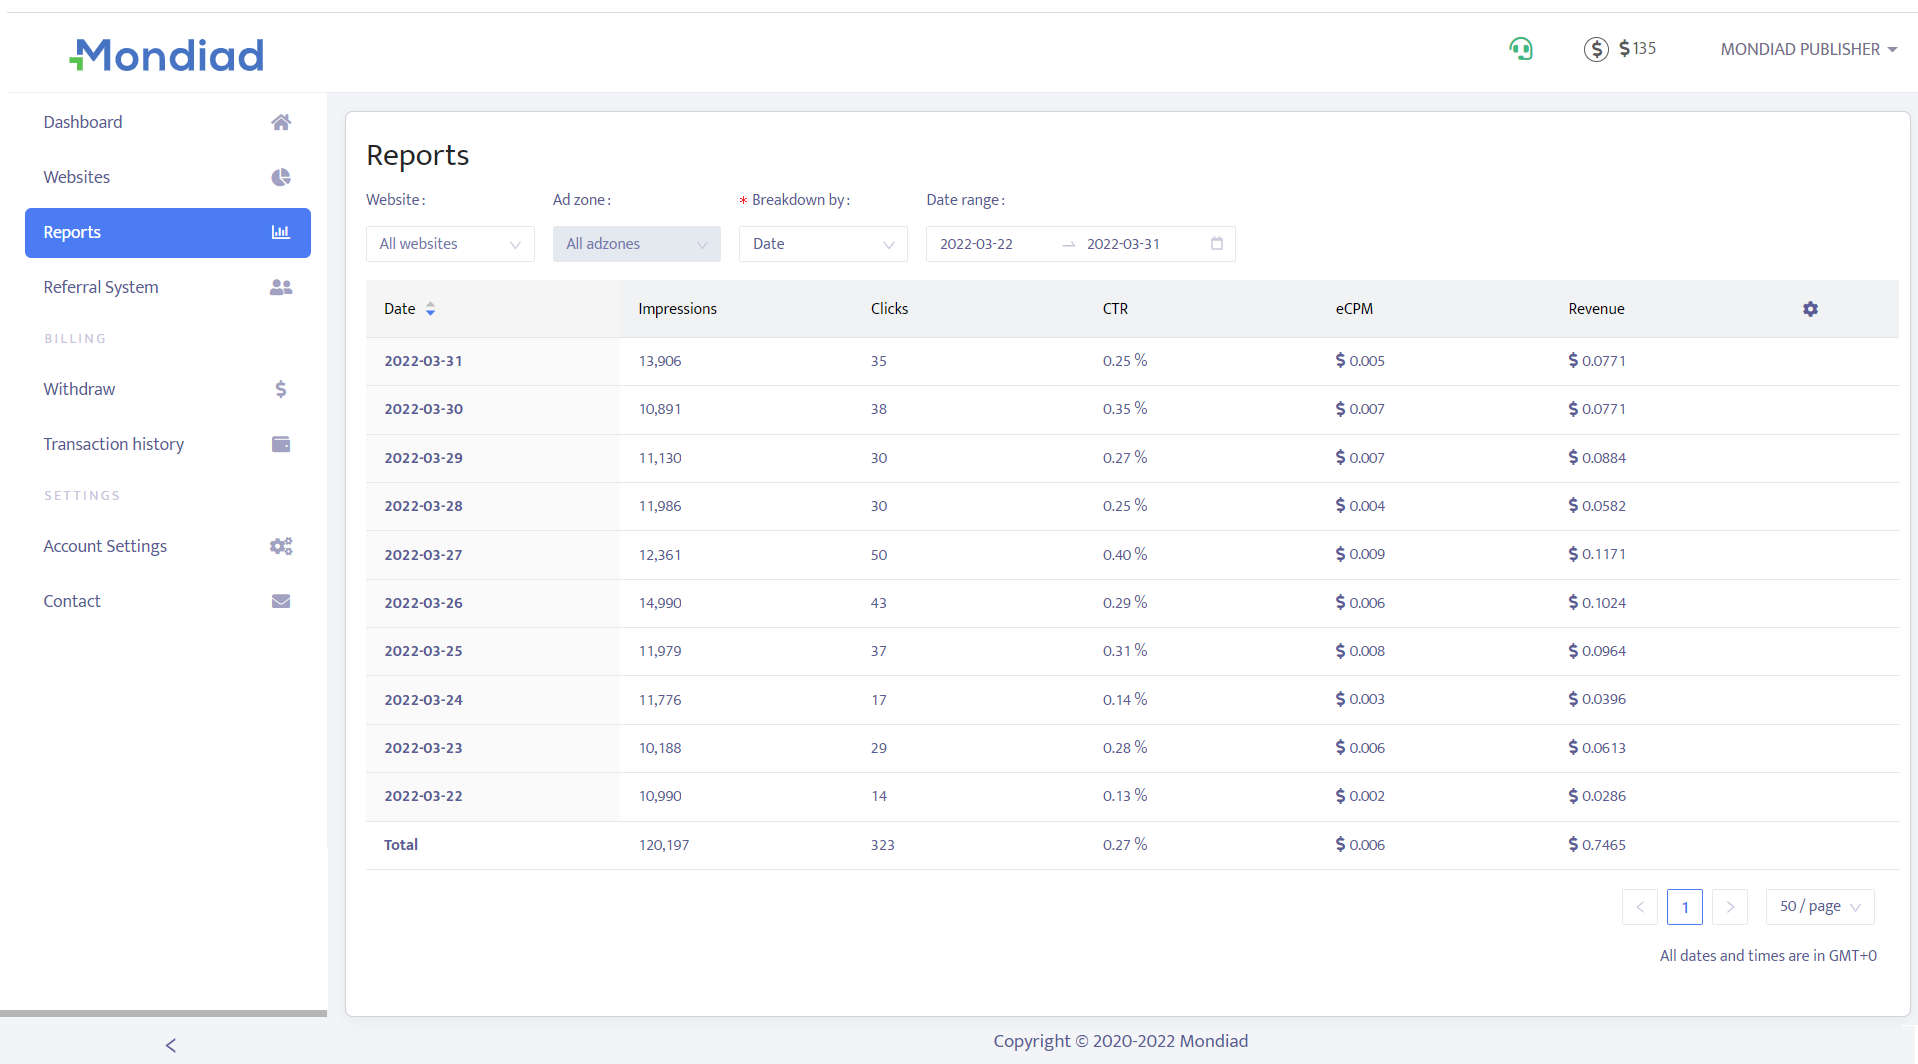Click the calendar icon in date range
The width and height of the screenshot is (1918, 1064).
[1217, 244]
